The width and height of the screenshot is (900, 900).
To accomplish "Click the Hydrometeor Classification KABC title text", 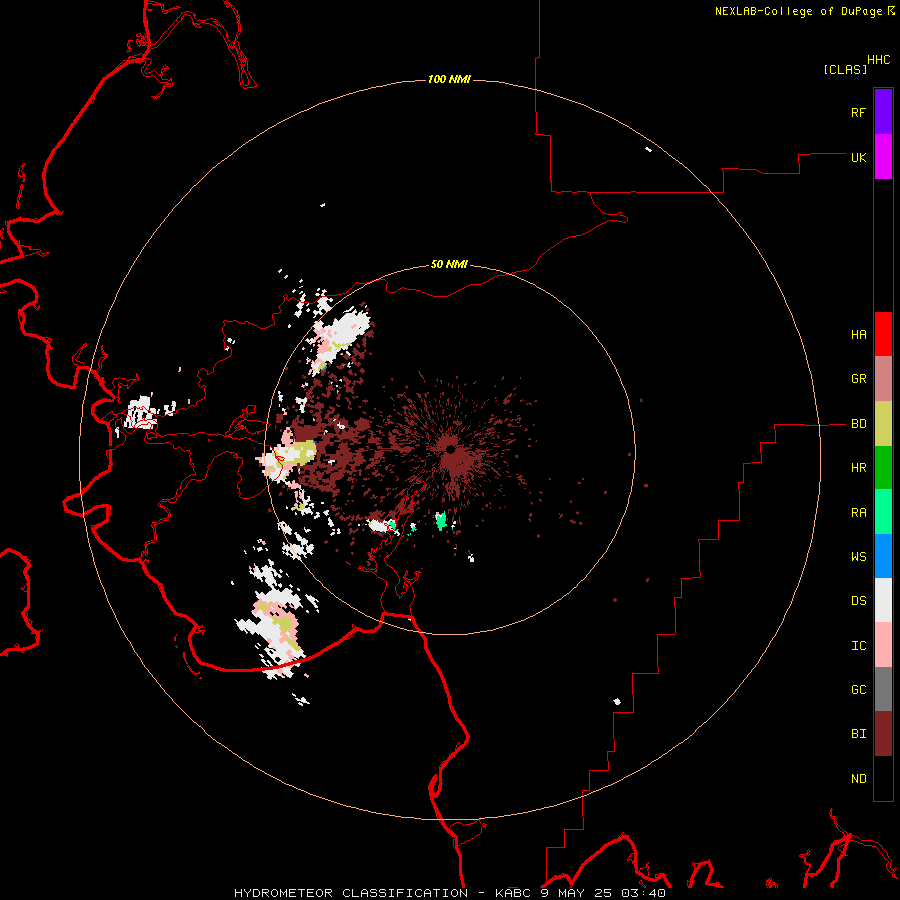I will 449,893.
